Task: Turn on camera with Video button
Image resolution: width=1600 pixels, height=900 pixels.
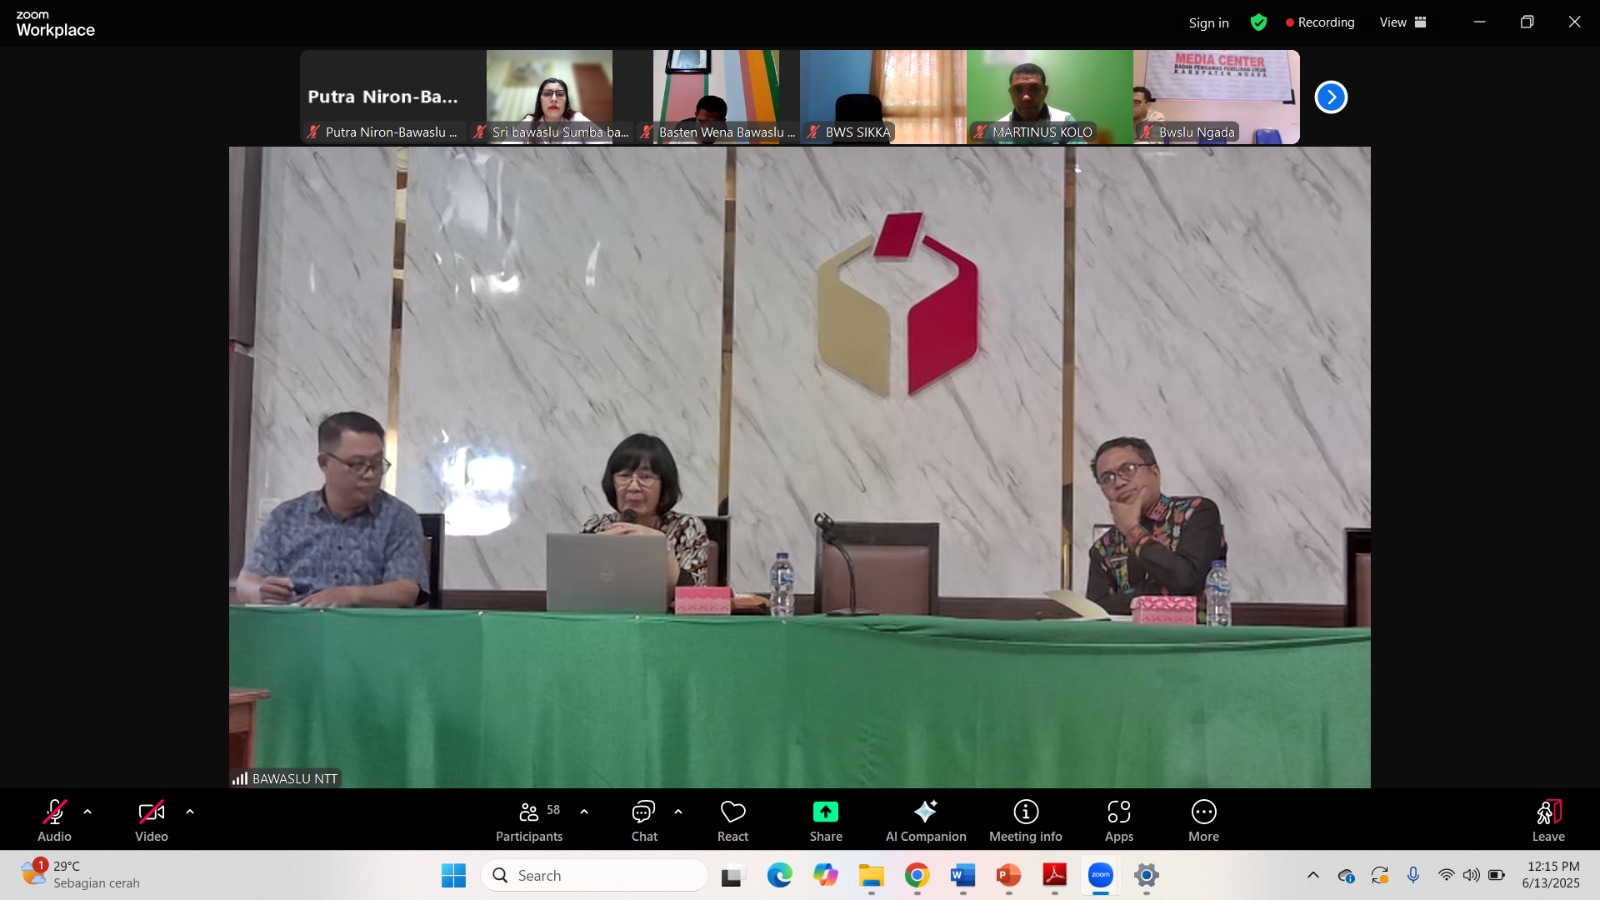Action: tap(151, 820)
